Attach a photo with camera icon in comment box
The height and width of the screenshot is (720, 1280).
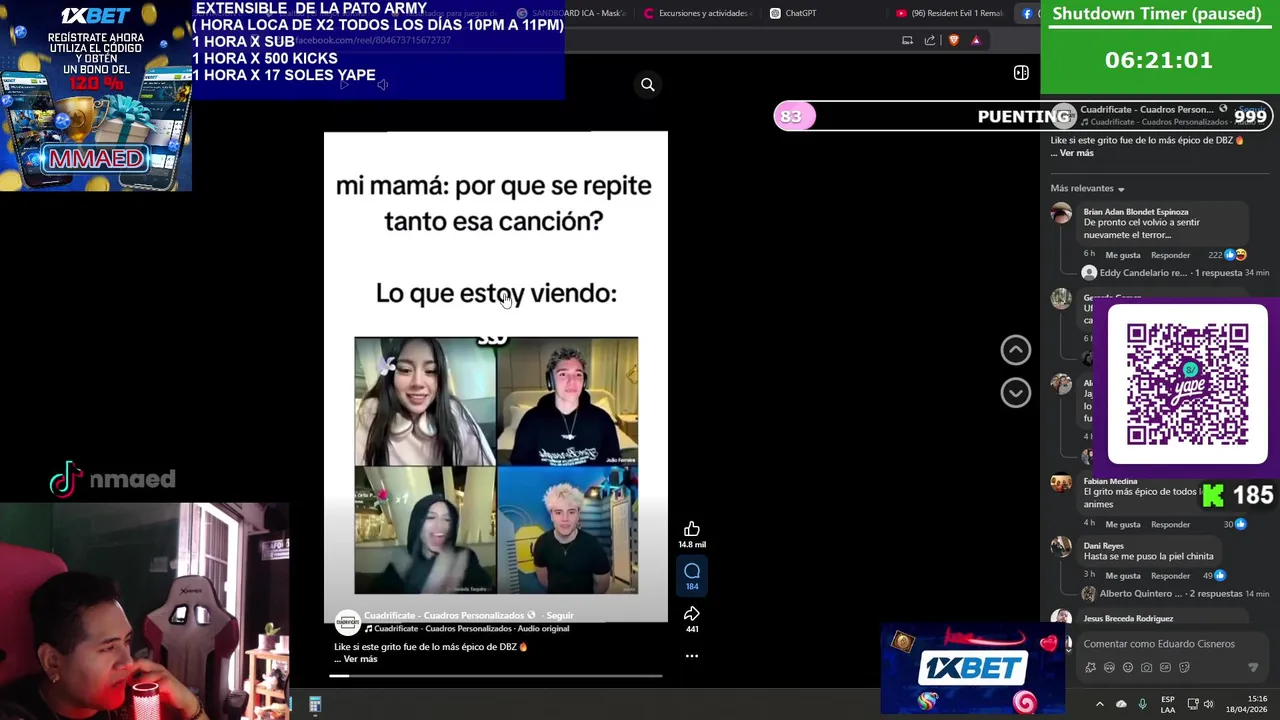point(1146,667)
